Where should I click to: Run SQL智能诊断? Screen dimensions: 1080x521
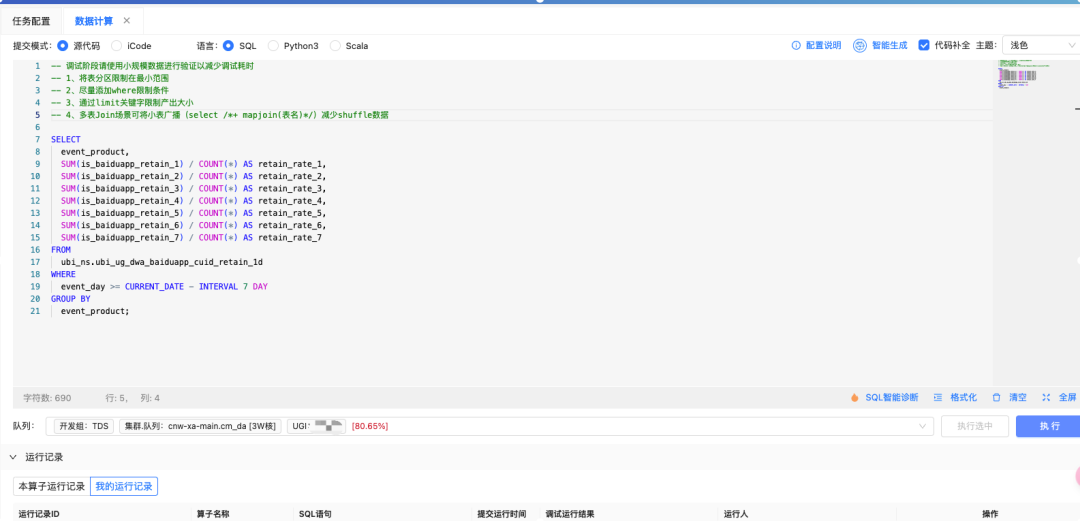(x=891, y=398)
